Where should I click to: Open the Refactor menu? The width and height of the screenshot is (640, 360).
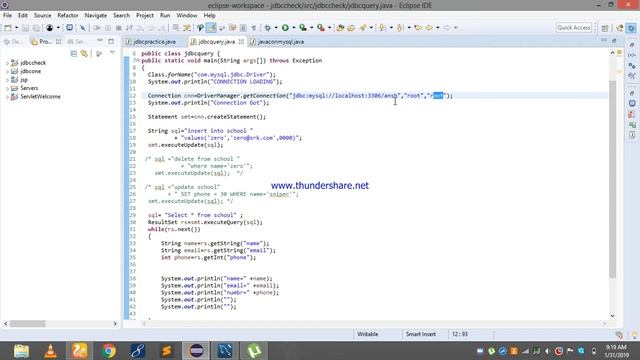68,16
